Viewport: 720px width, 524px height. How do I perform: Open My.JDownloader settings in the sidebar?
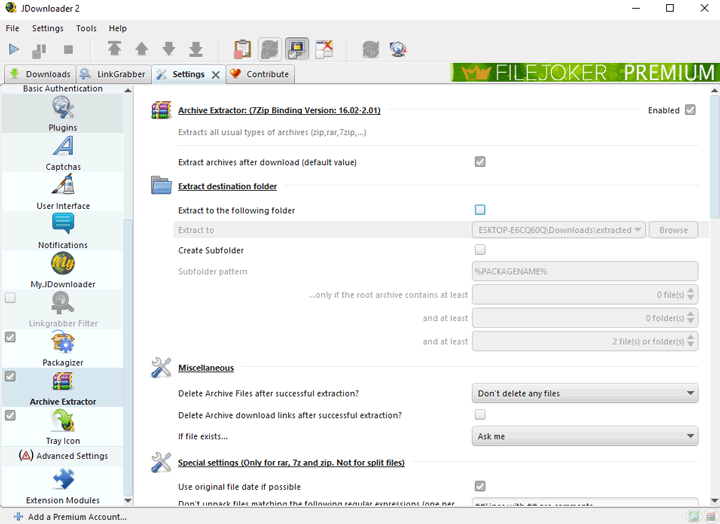pyautogui.click(x=63, y=270)
